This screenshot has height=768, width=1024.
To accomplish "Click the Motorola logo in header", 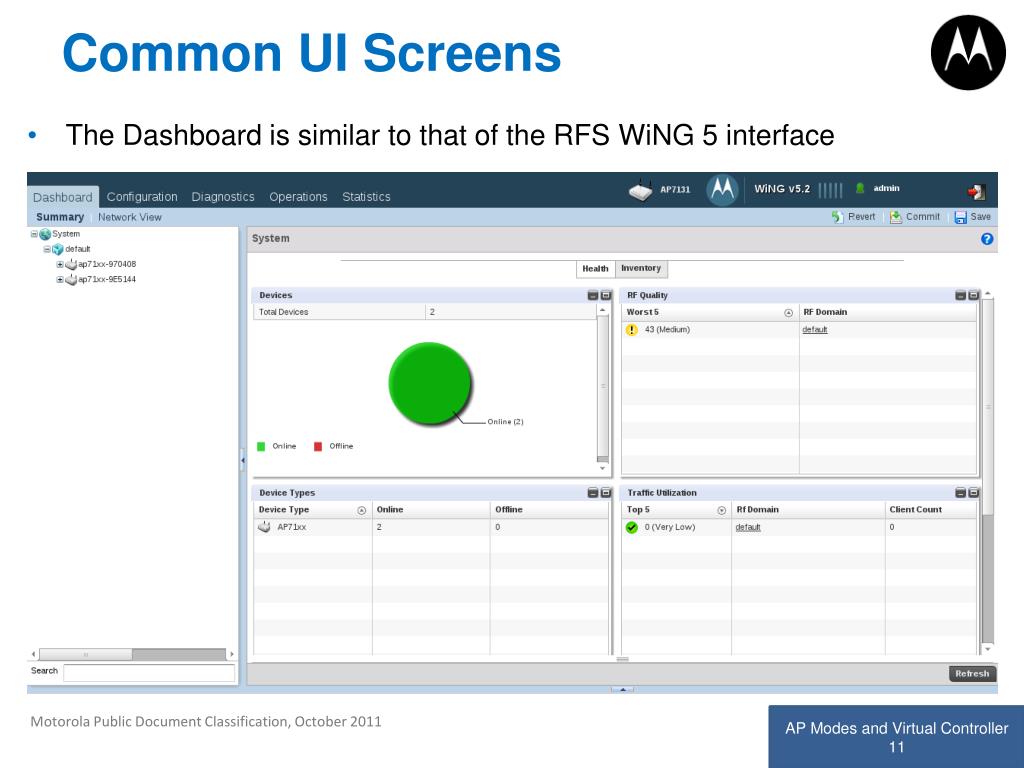I will click(x=722, y=190).
